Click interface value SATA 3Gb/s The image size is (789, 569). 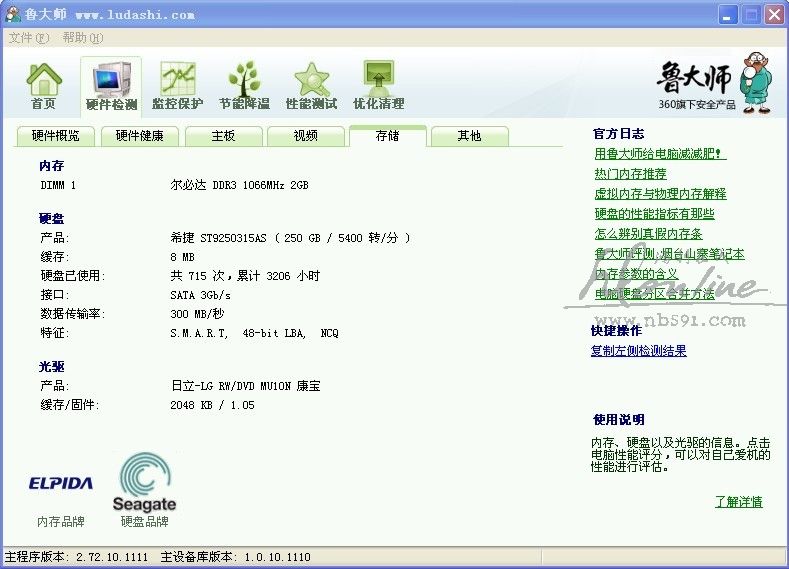[200, 295]
